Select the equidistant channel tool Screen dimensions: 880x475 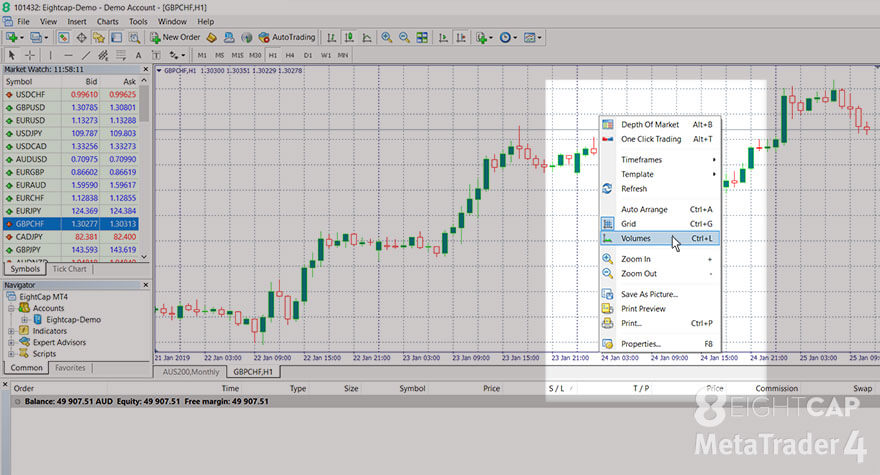click(x=103, y=55)
